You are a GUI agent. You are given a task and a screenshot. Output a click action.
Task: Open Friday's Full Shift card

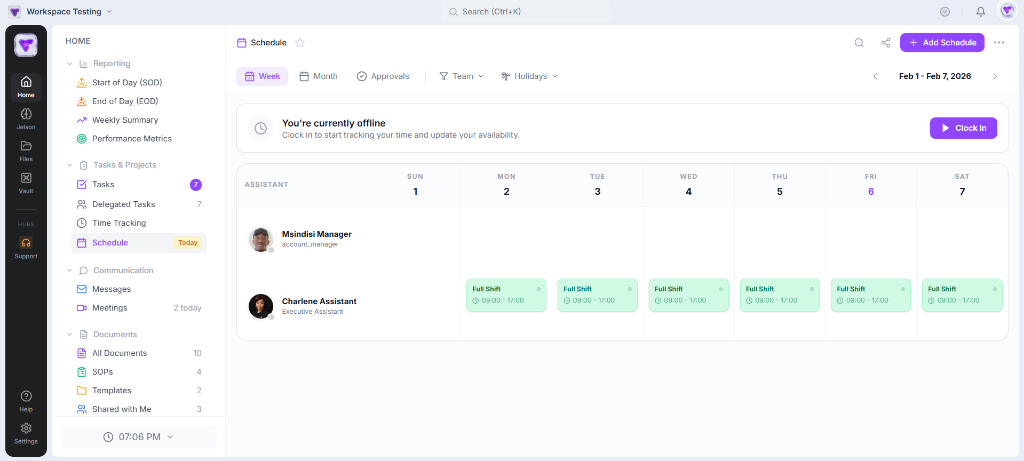coord(871,295)
